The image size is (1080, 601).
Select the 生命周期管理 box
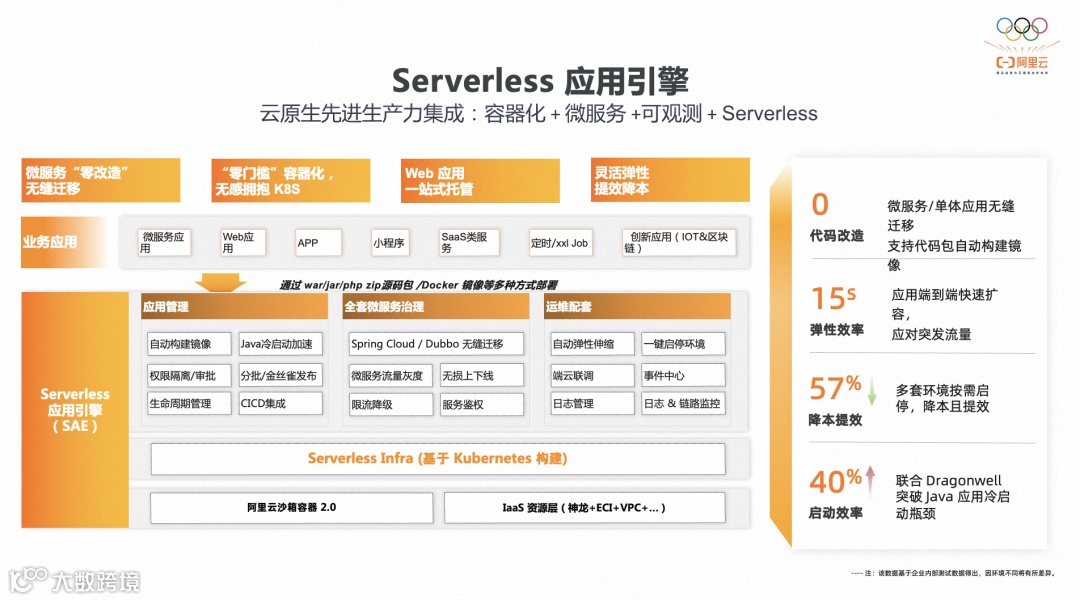(x=189, y=403)
